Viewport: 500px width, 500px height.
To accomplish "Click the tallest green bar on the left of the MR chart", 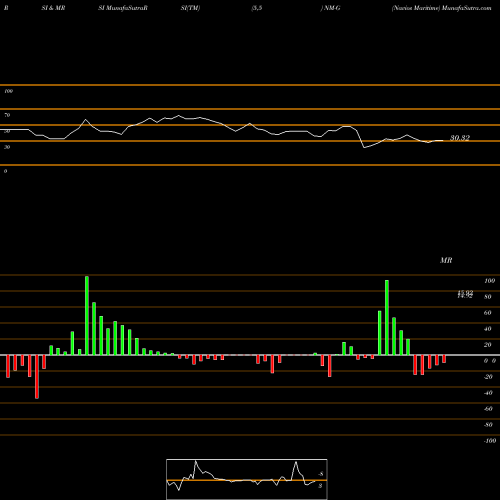I will tap(87, 315).
